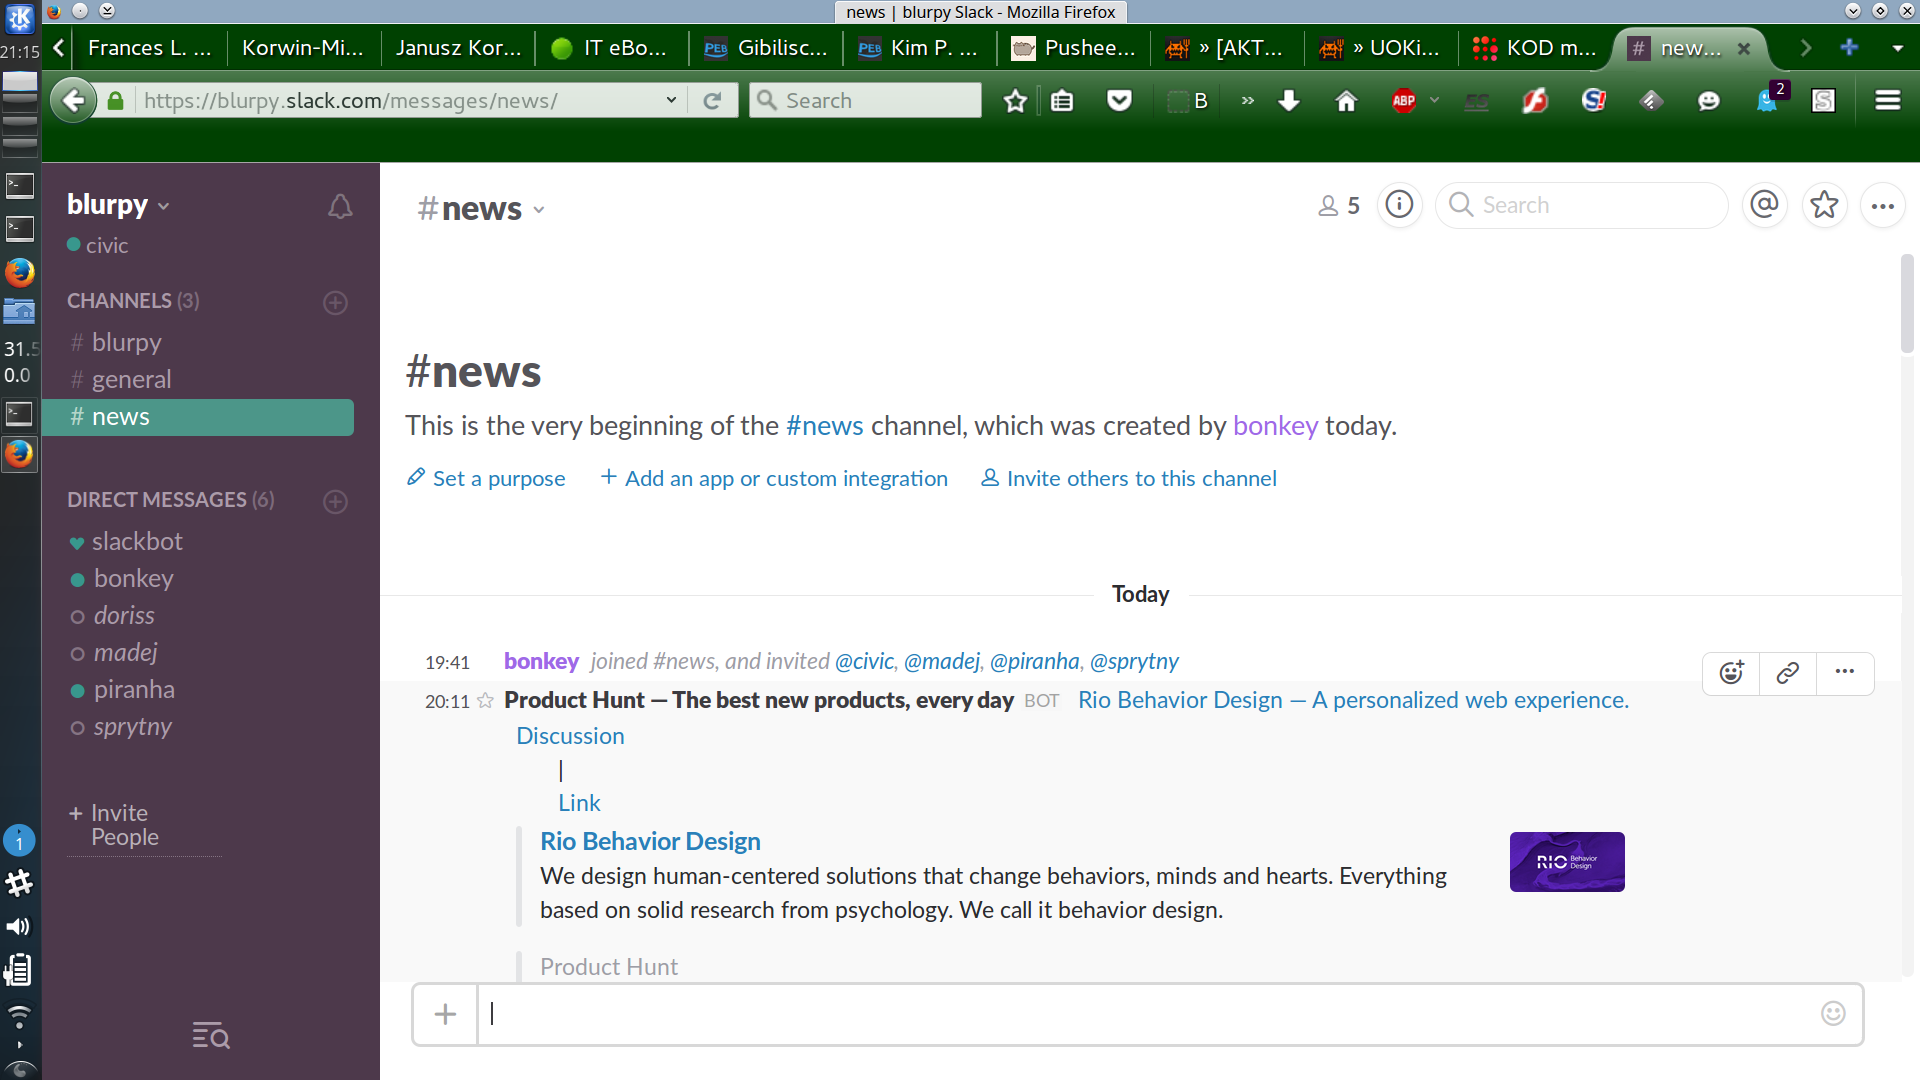Focus Slack channel search field

[x=1582, y=205]
